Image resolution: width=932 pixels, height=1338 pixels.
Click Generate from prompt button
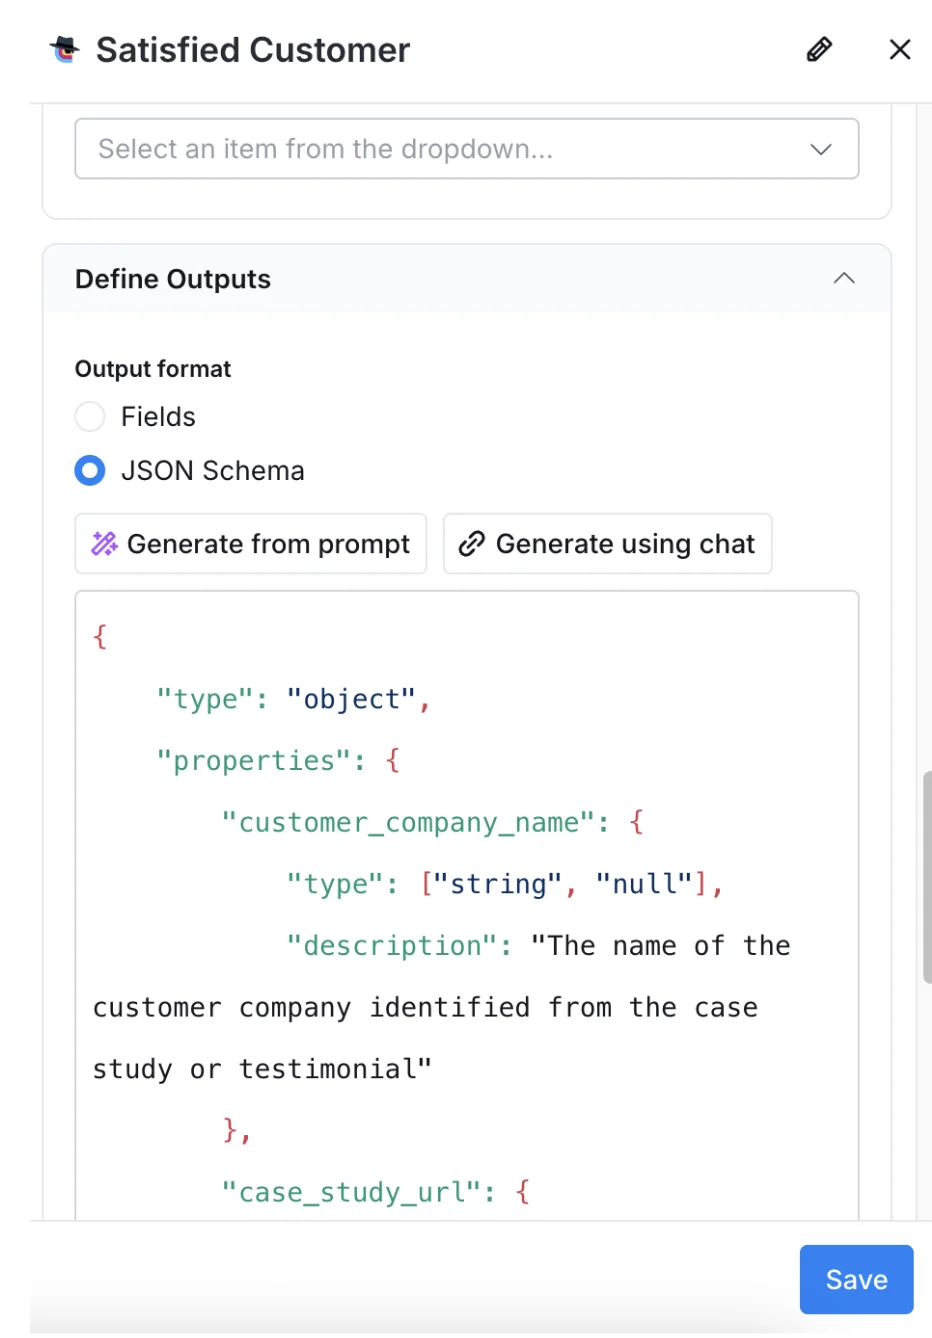(x=251, y=544)
